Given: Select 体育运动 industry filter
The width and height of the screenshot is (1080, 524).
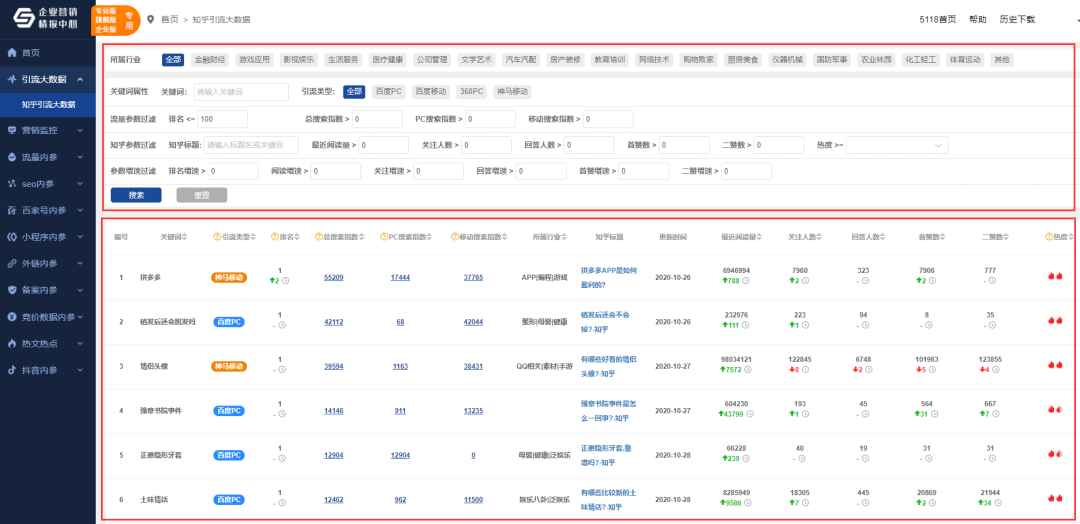Looking at the screenshot, I should 965,60.
